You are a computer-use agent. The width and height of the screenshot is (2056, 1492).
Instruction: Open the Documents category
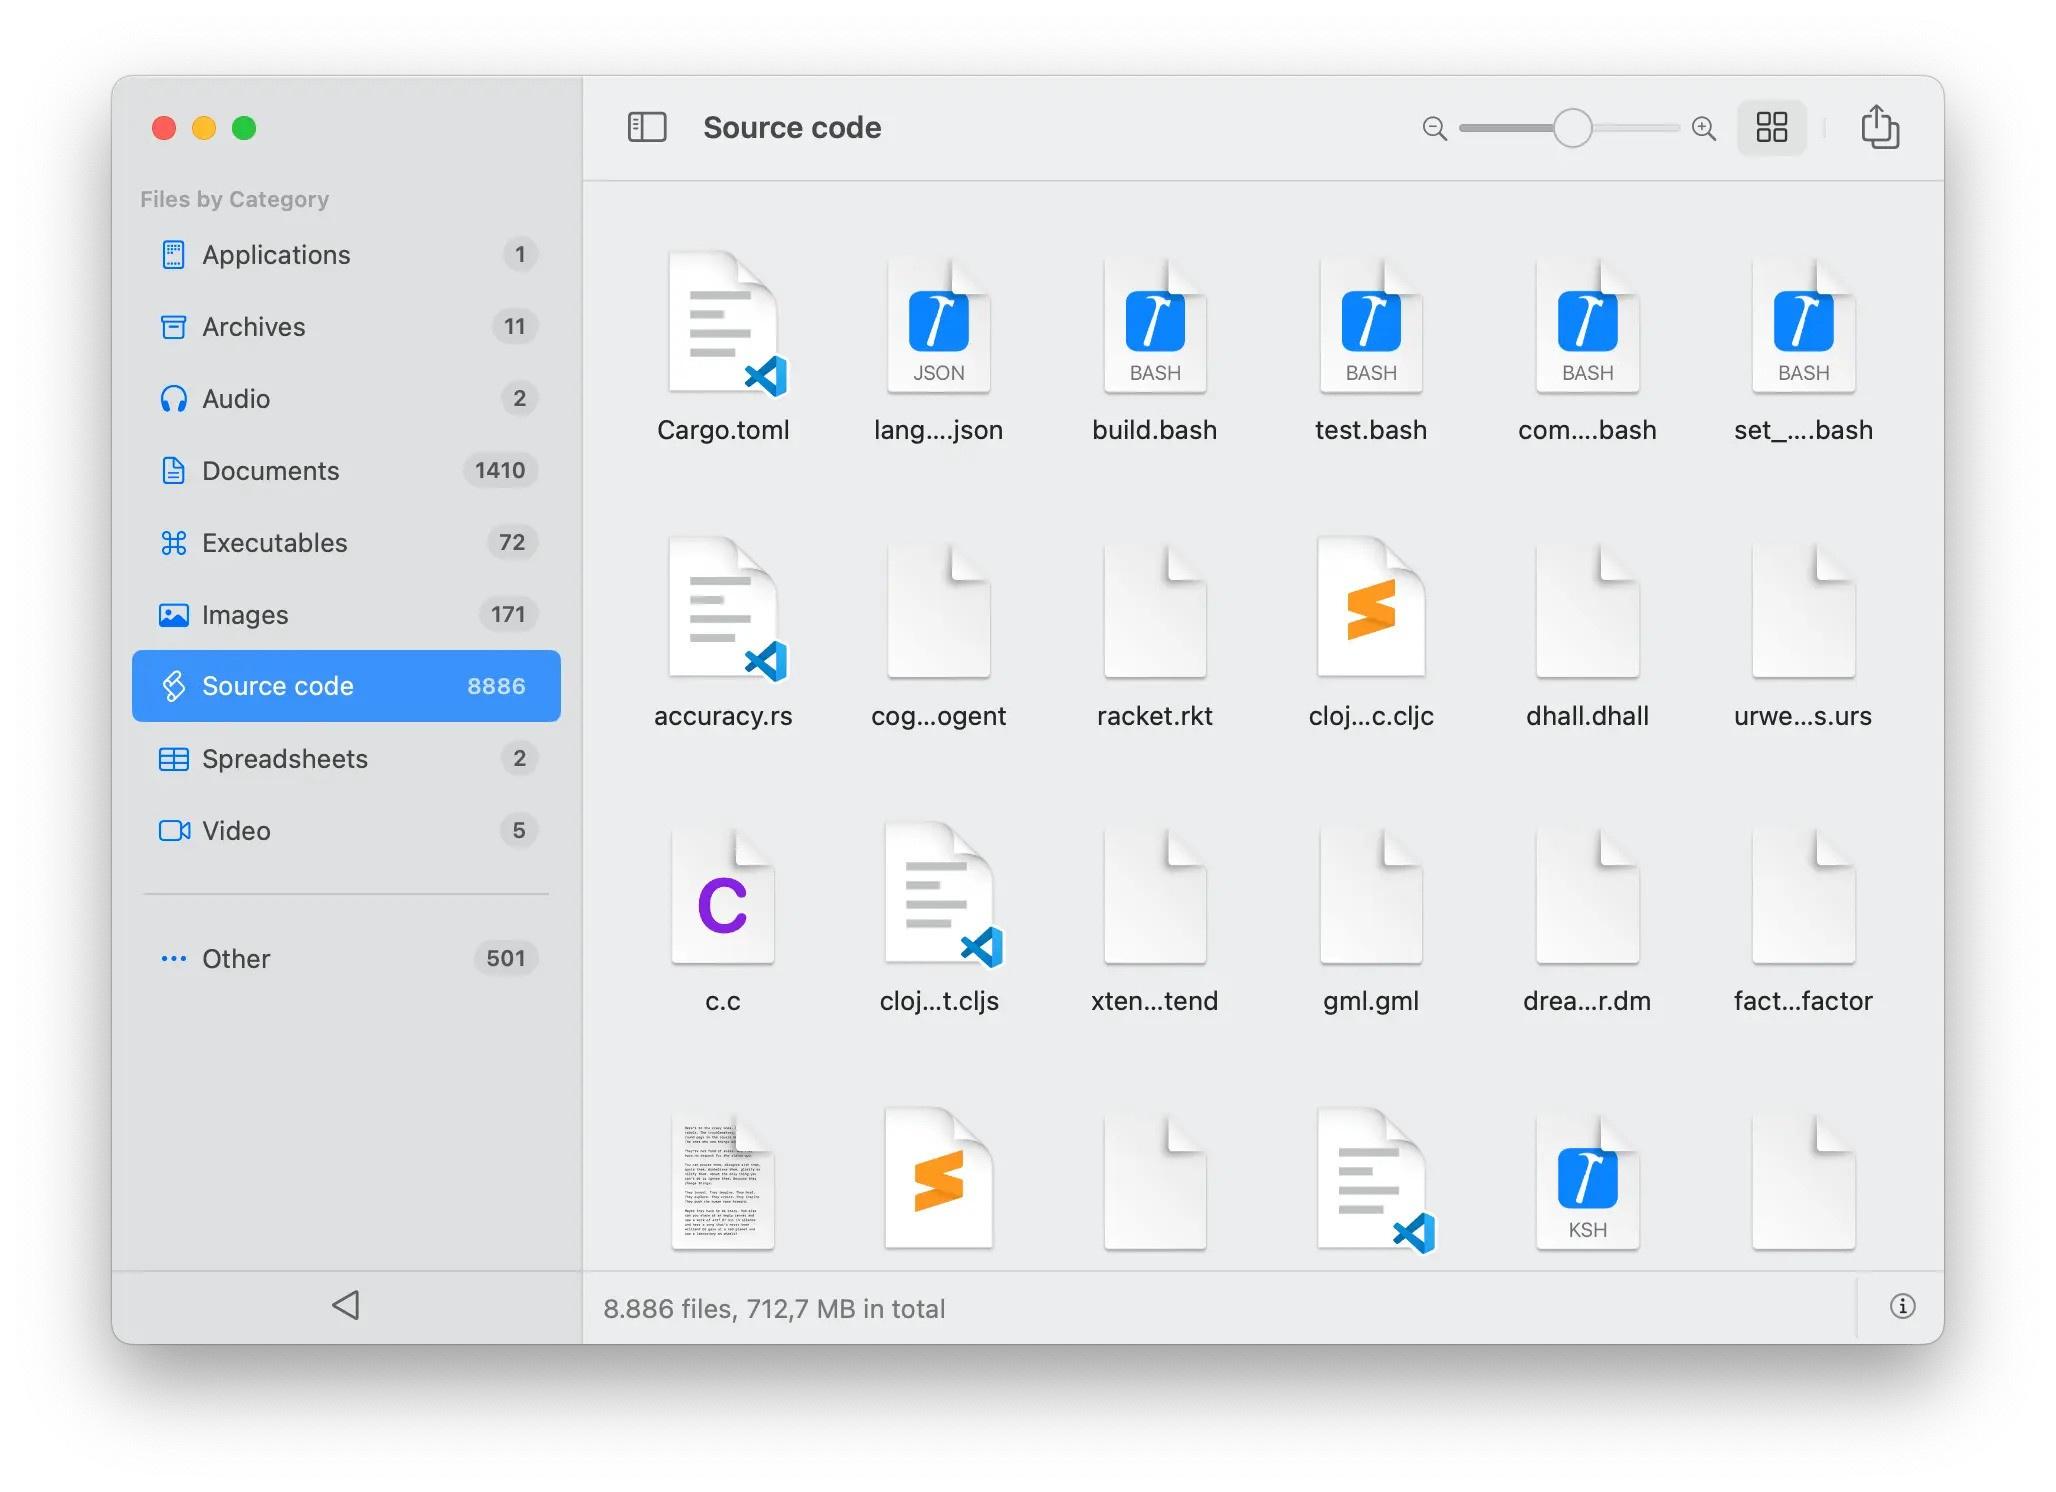[x=270, y=470]
